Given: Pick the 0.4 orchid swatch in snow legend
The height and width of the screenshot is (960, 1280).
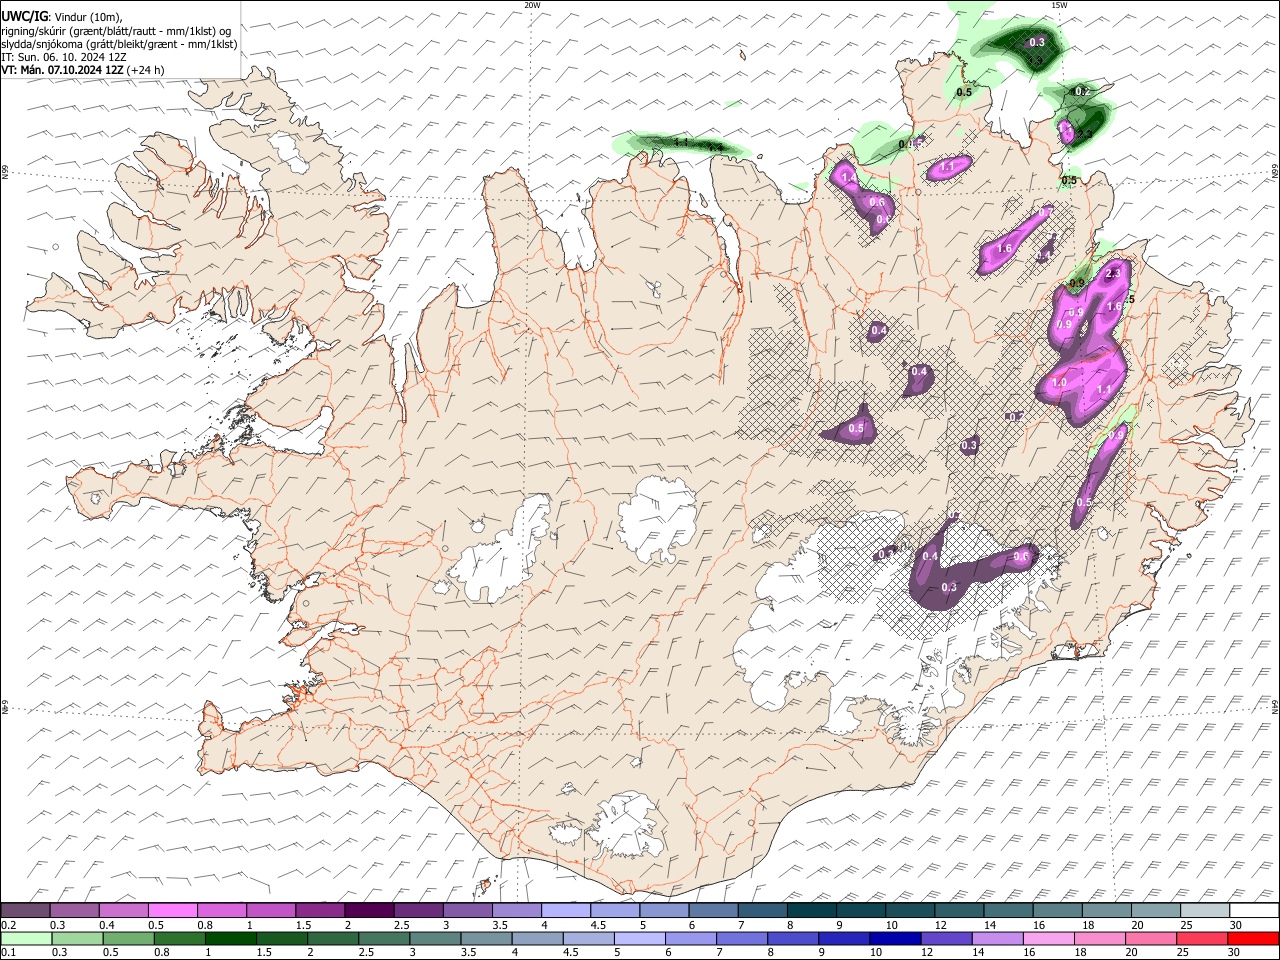Looking at the screenshot, I should pos(123,911).
